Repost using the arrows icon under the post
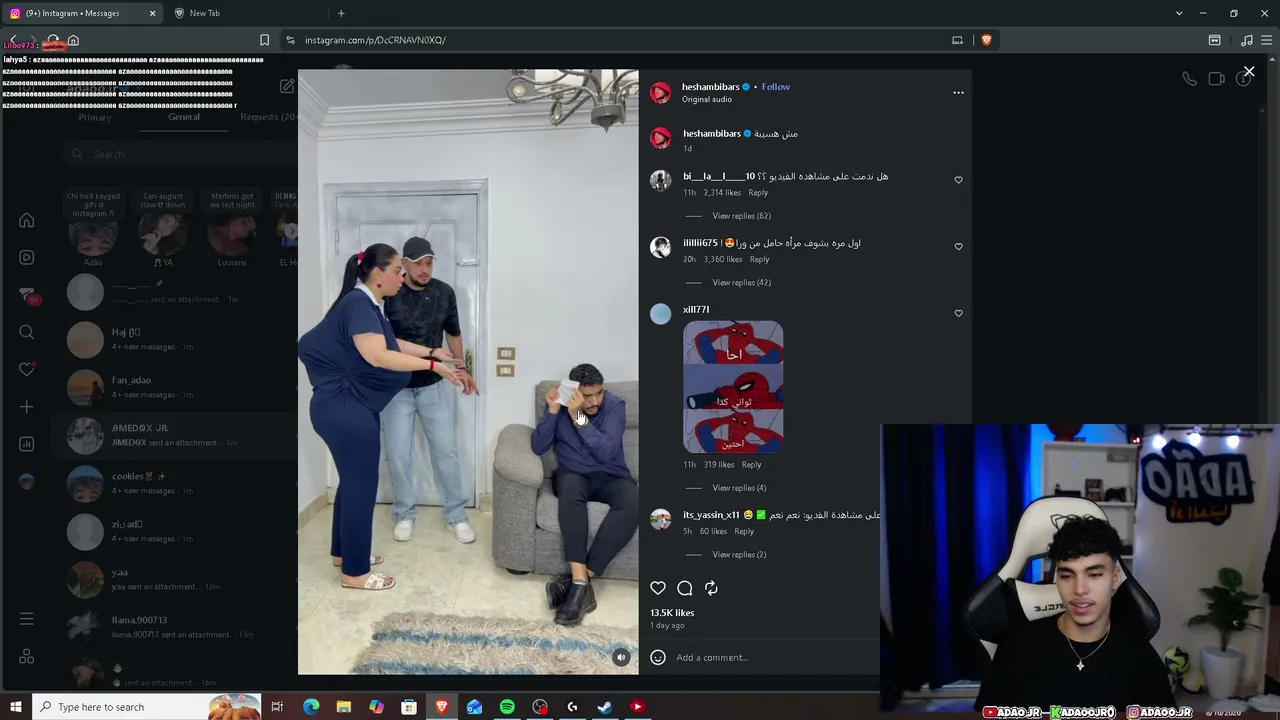Image resolution: width=1280 pixels, height=720 pixels. tap(711, 588)
